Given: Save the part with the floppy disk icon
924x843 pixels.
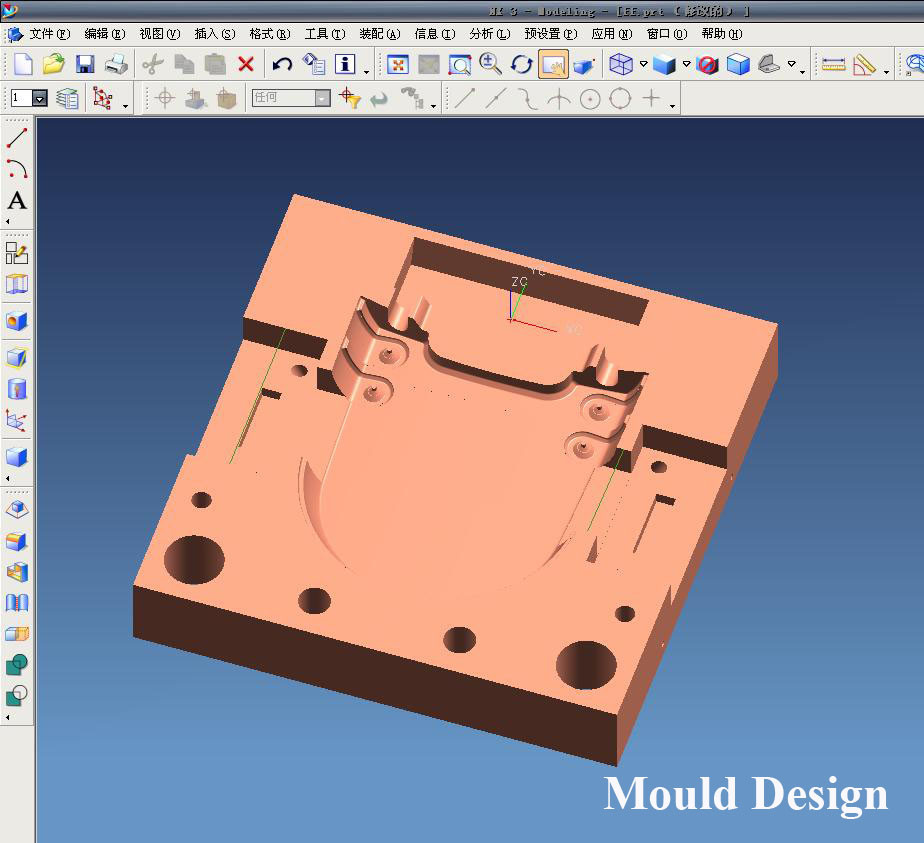Looking at the screenshot, I should [x=85, y=65].
